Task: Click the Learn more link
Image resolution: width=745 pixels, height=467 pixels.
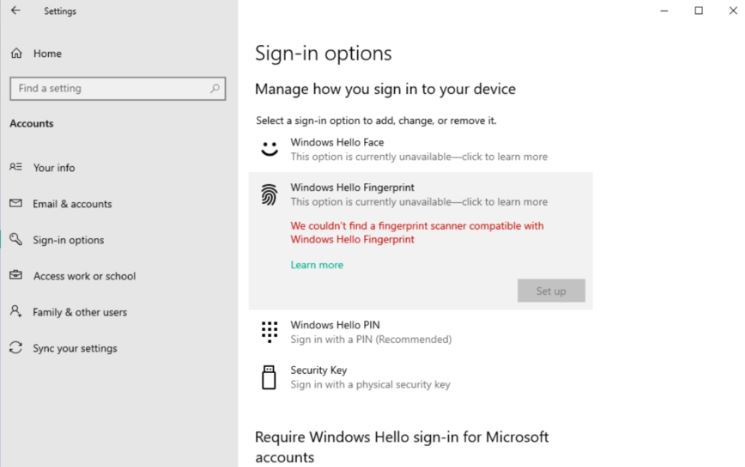Action: click(x=317, y=265)
